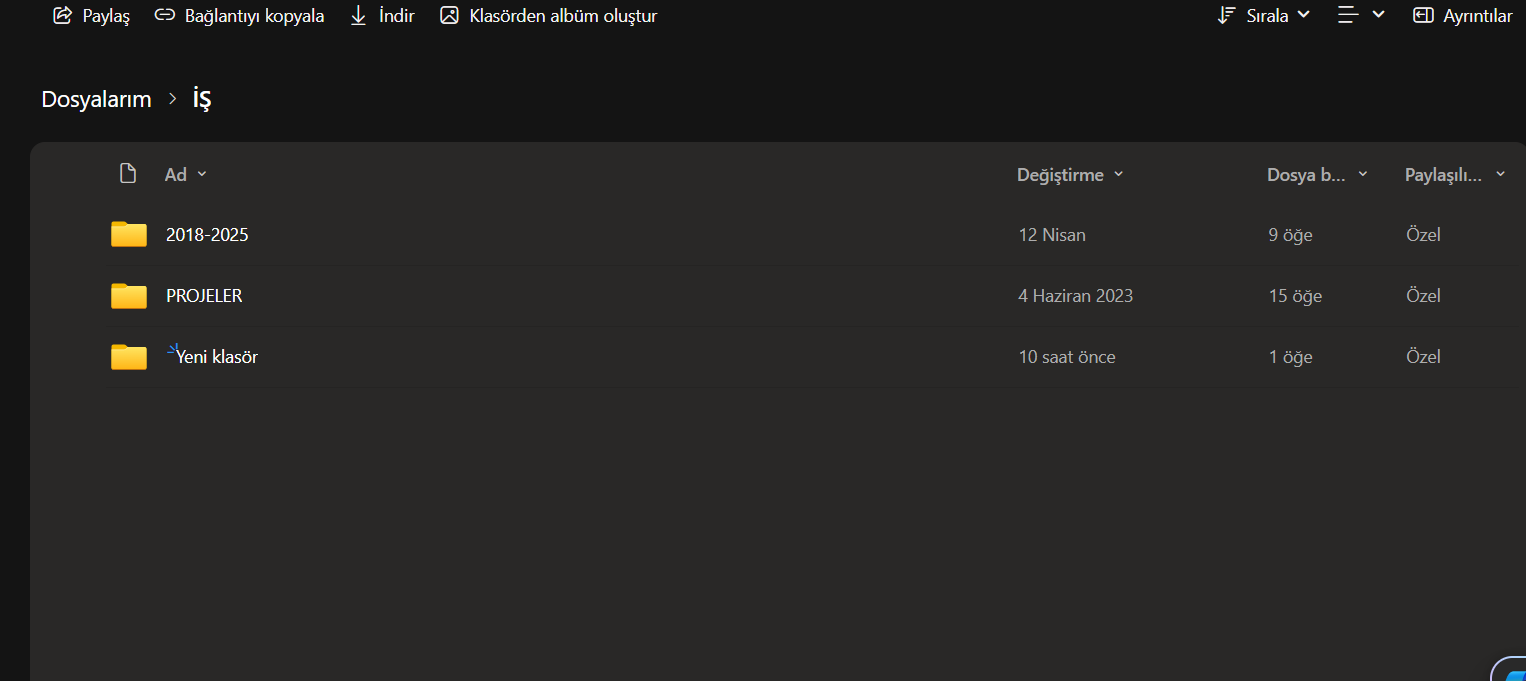Click Özel sharing status for 2018-2025
The width and height of the screenshot is (1526, 681).
(x=1423, y=235)
